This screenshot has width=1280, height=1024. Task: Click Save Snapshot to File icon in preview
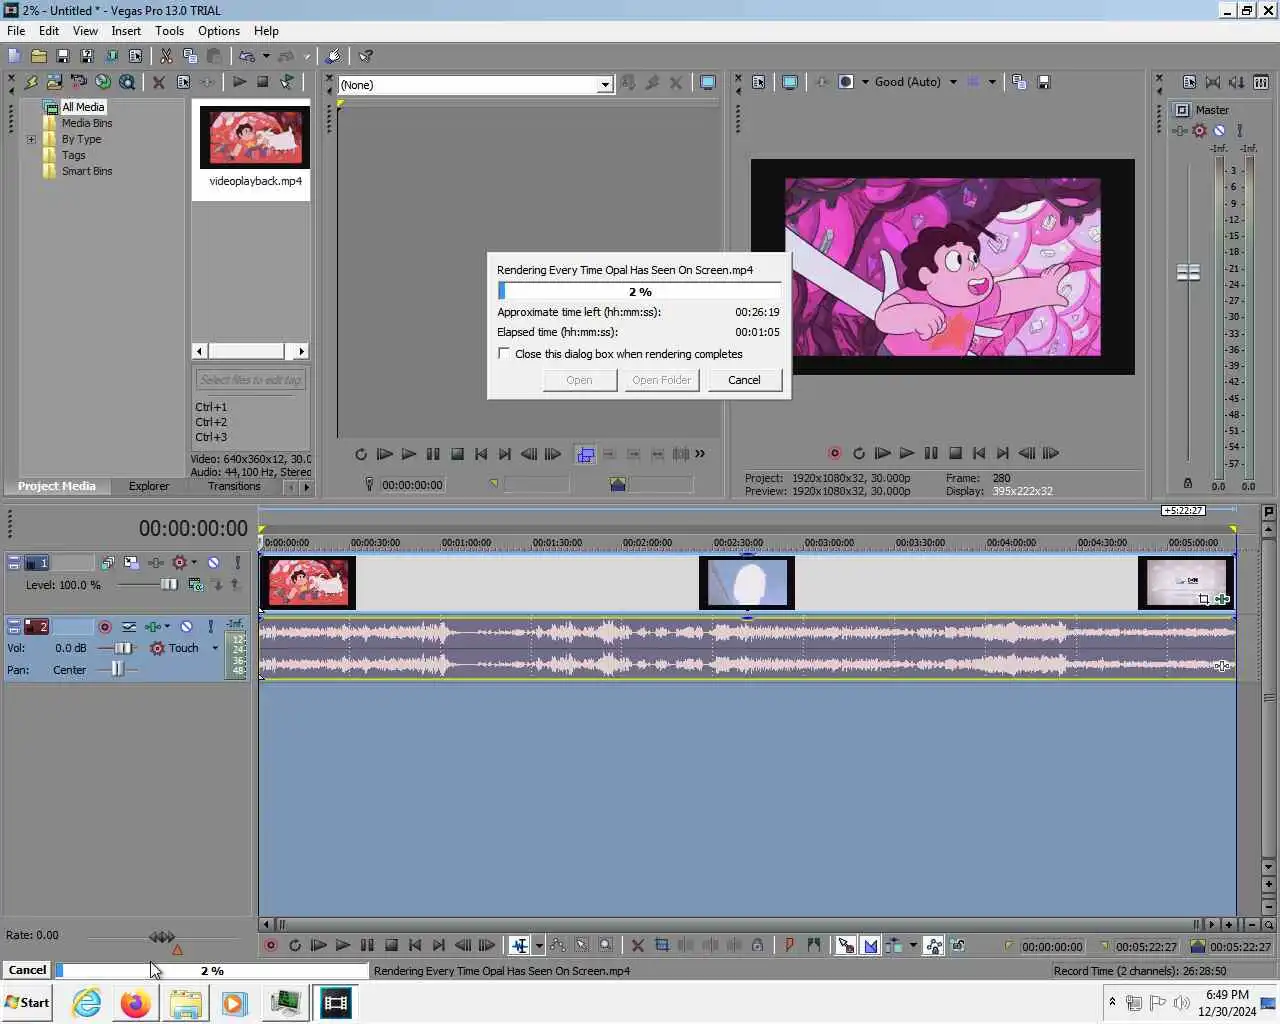click(x=1043, y=82)
